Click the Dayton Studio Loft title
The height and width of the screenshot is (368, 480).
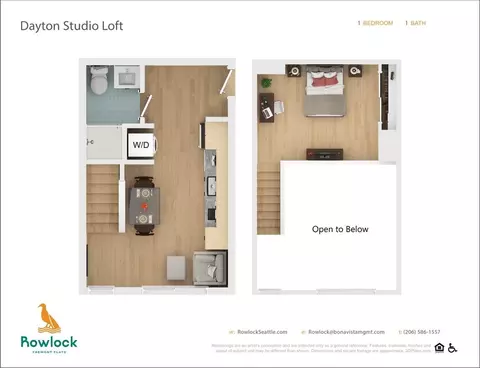point(72,26)
